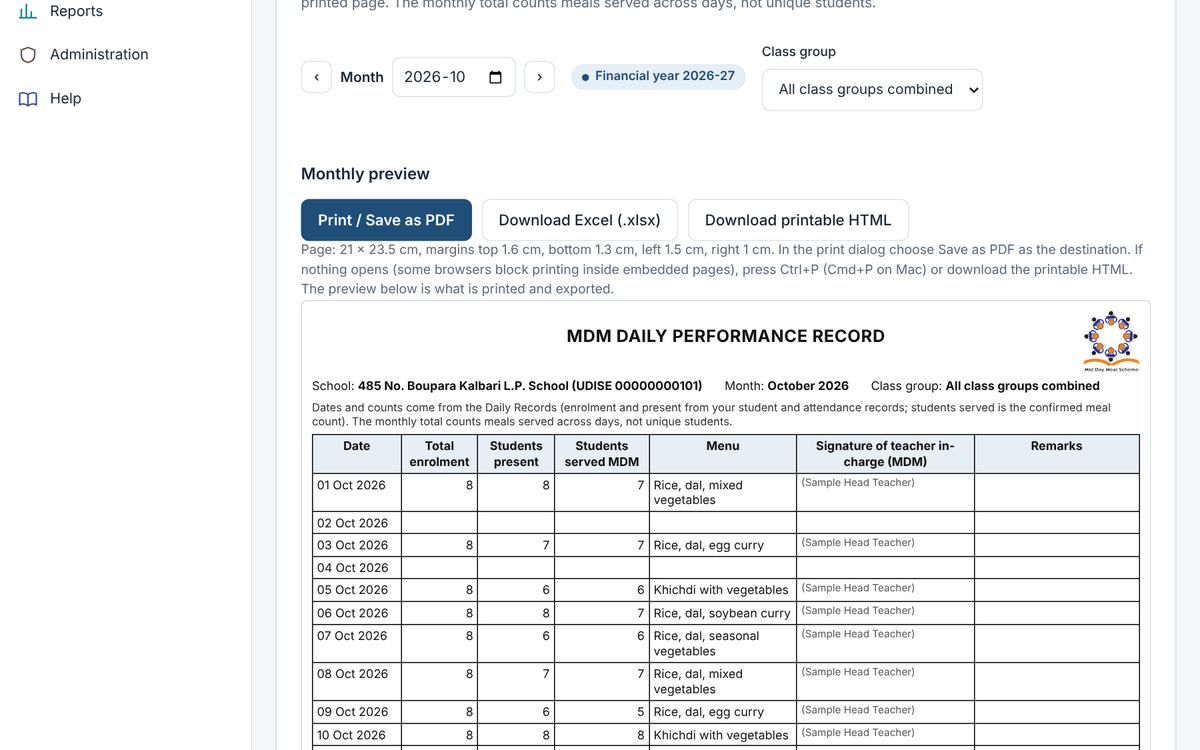Image resolution: width=1200 pixels, height=750 pixels.
Task: Click Rice, dal, soybean curry menu cell
Action: point(722,613)
